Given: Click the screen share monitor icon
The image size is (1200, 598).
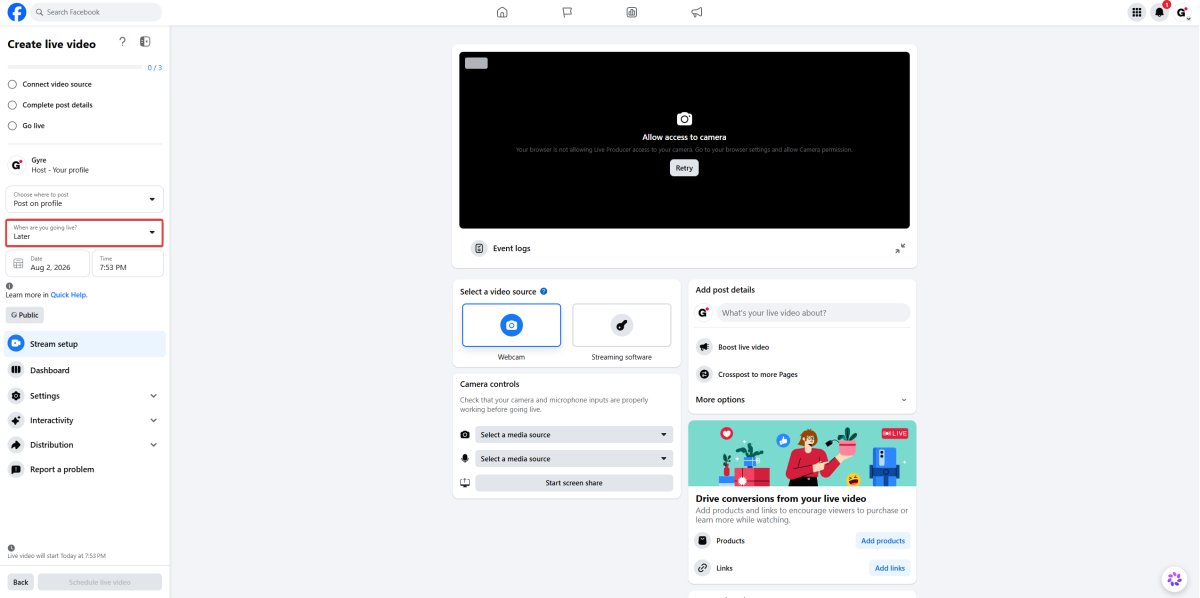Looking at the screenshot, I should click(465, 483).
